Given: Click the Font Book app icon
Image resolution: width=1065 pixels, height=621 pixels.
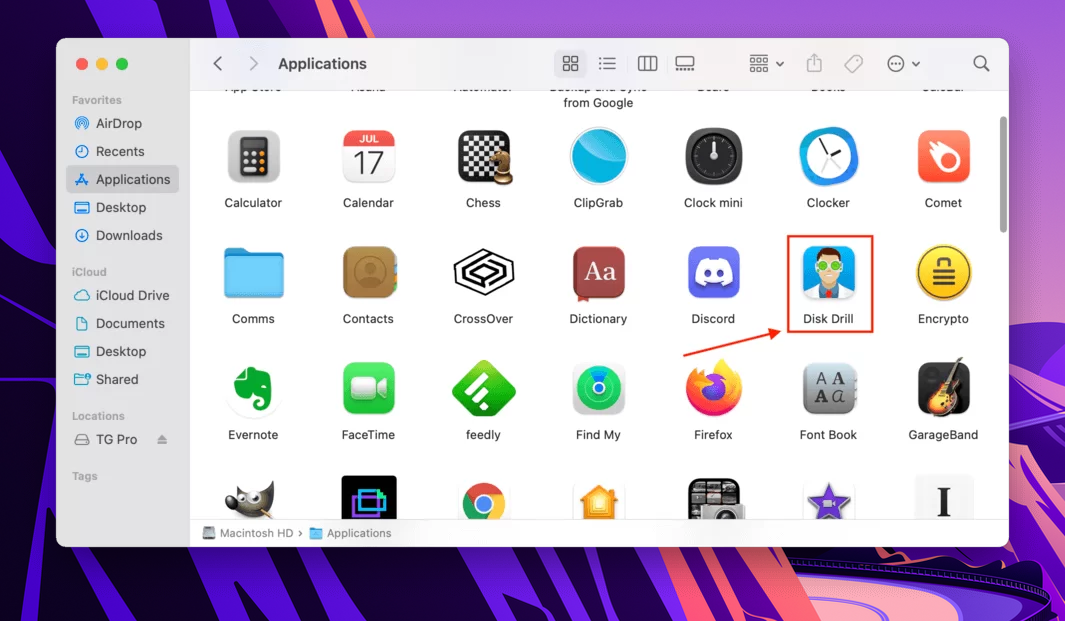Looking at the screenshot, I should coord(829,389).
